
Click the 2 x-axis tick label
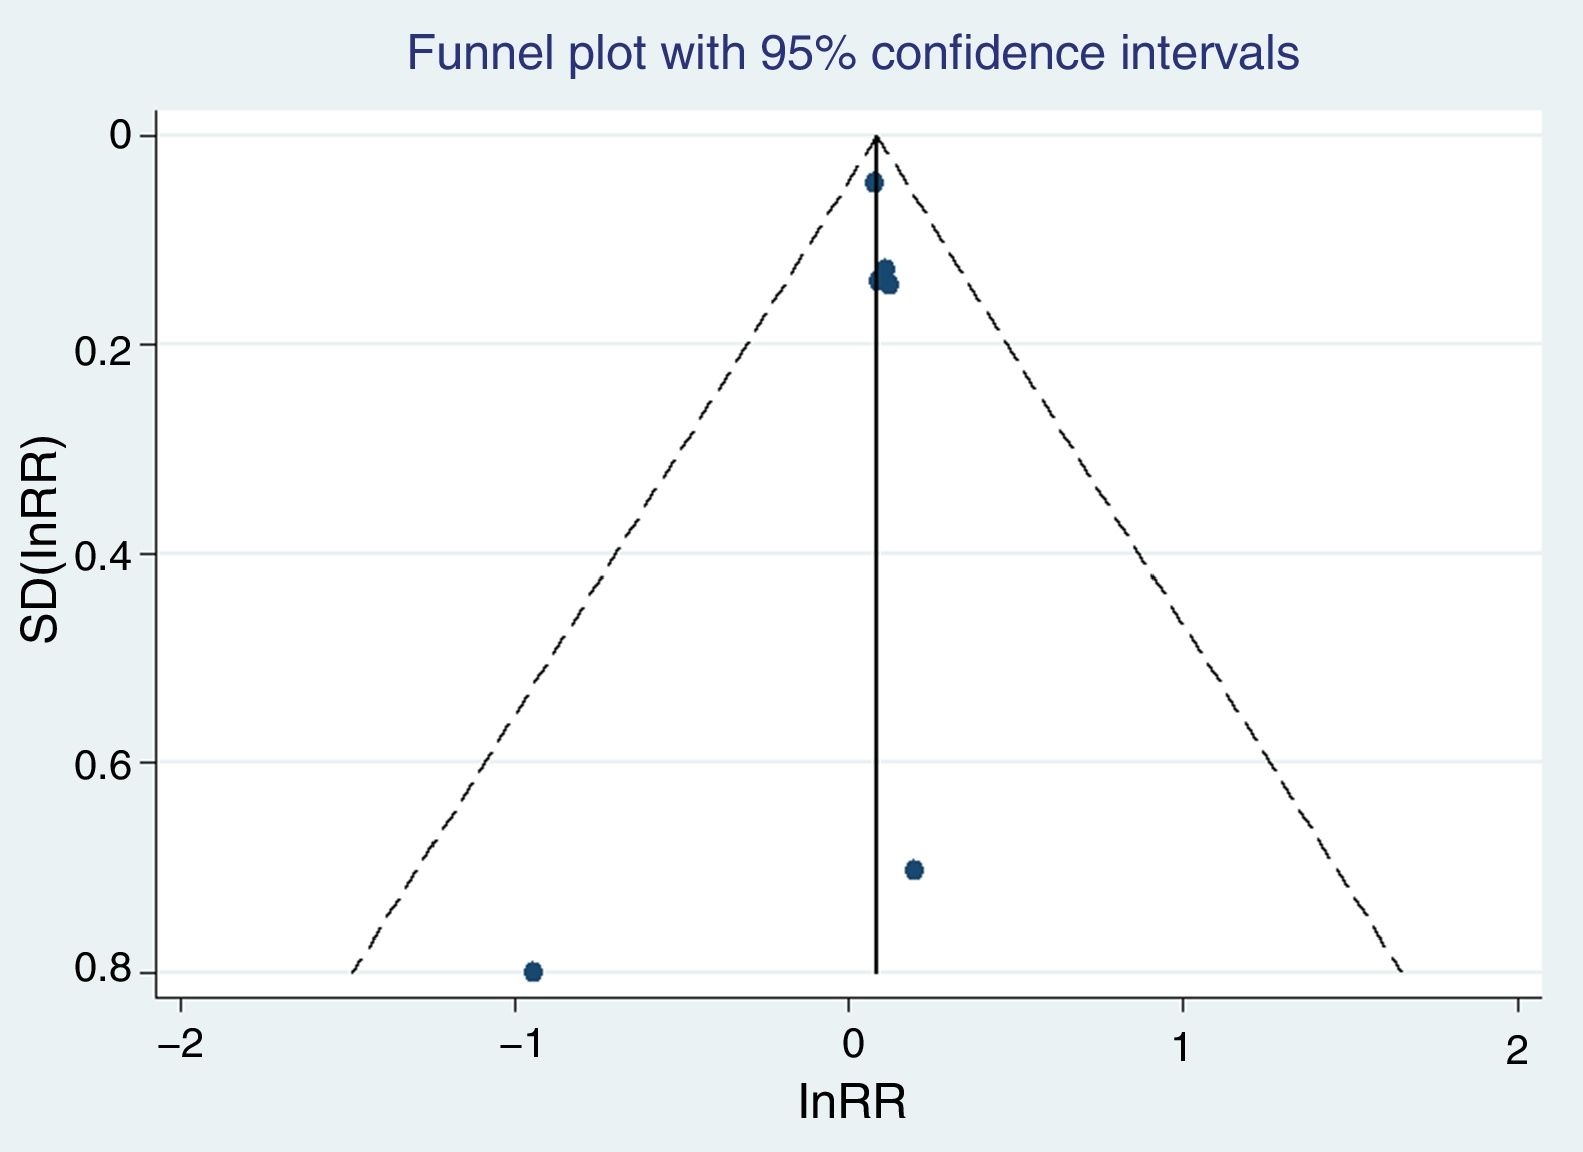click(x=1517, y=1050)
